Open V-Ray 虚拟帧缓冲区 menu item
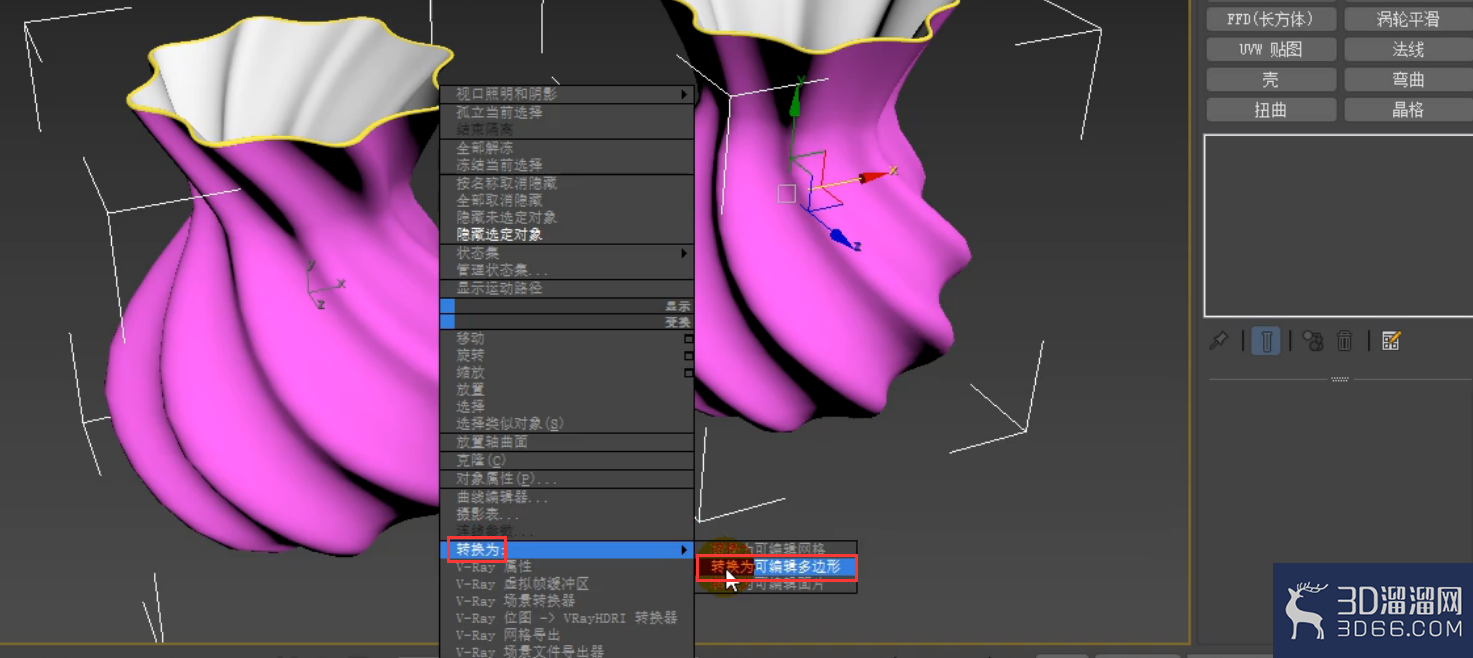The height and width of the screenshot is (658, 1473). tap(567, 584)
